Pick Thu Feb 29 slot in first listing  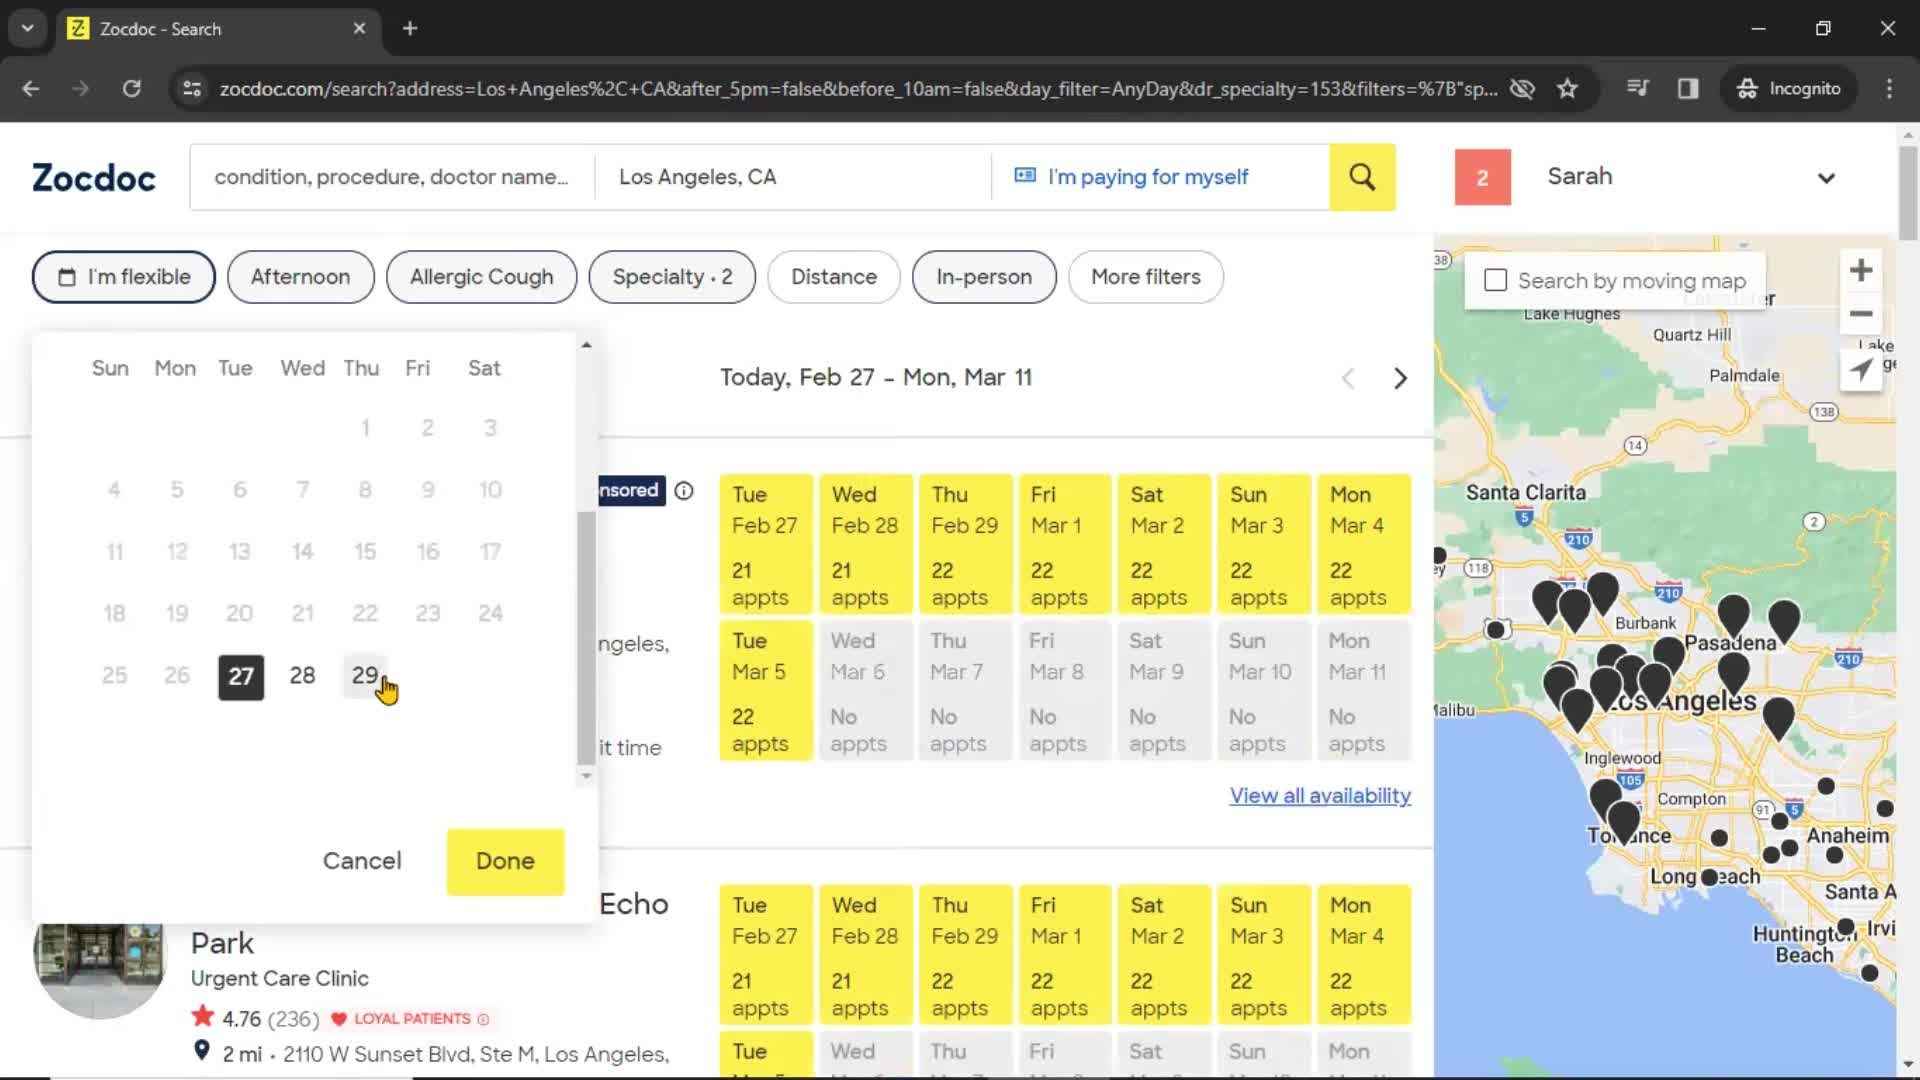(965, 545)
